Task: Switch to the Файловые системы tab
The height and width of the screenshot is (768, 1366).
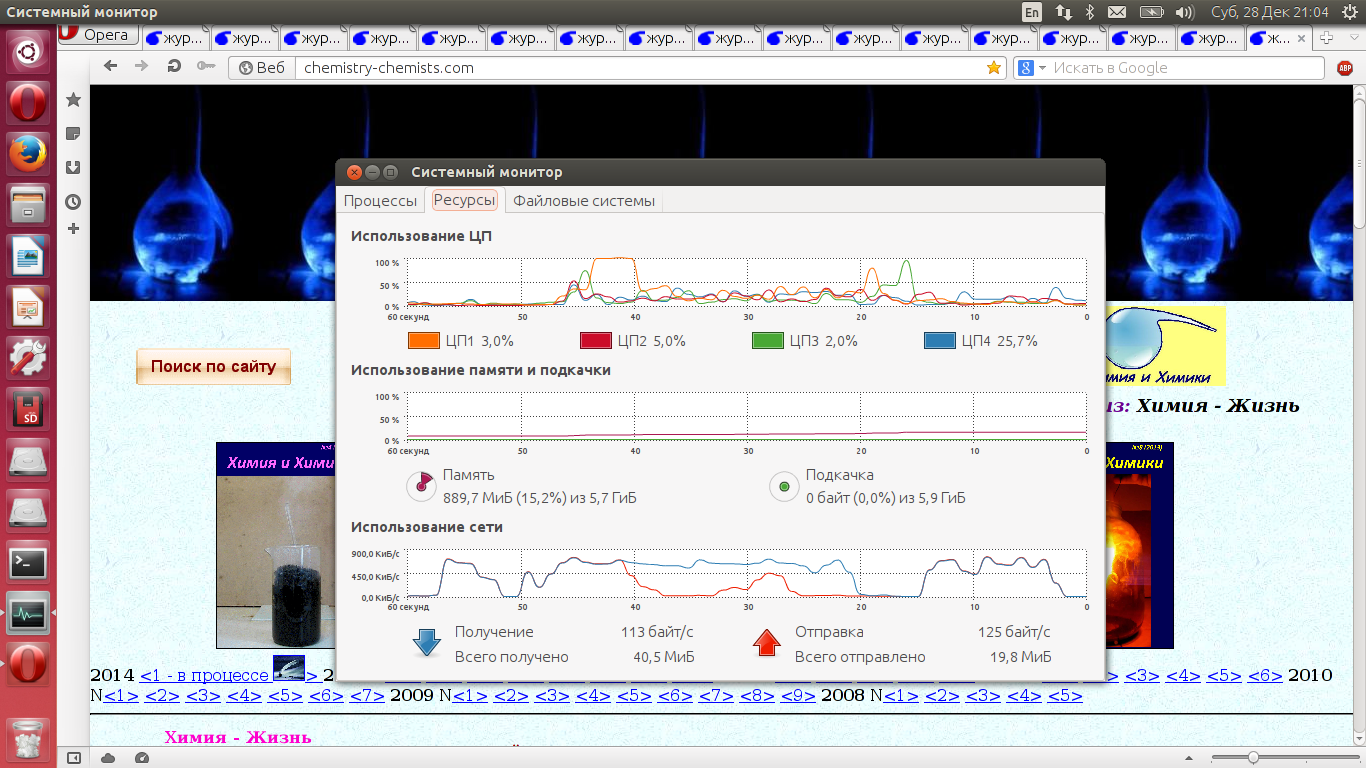Action: pyautogui.click(x=584, y=201)
